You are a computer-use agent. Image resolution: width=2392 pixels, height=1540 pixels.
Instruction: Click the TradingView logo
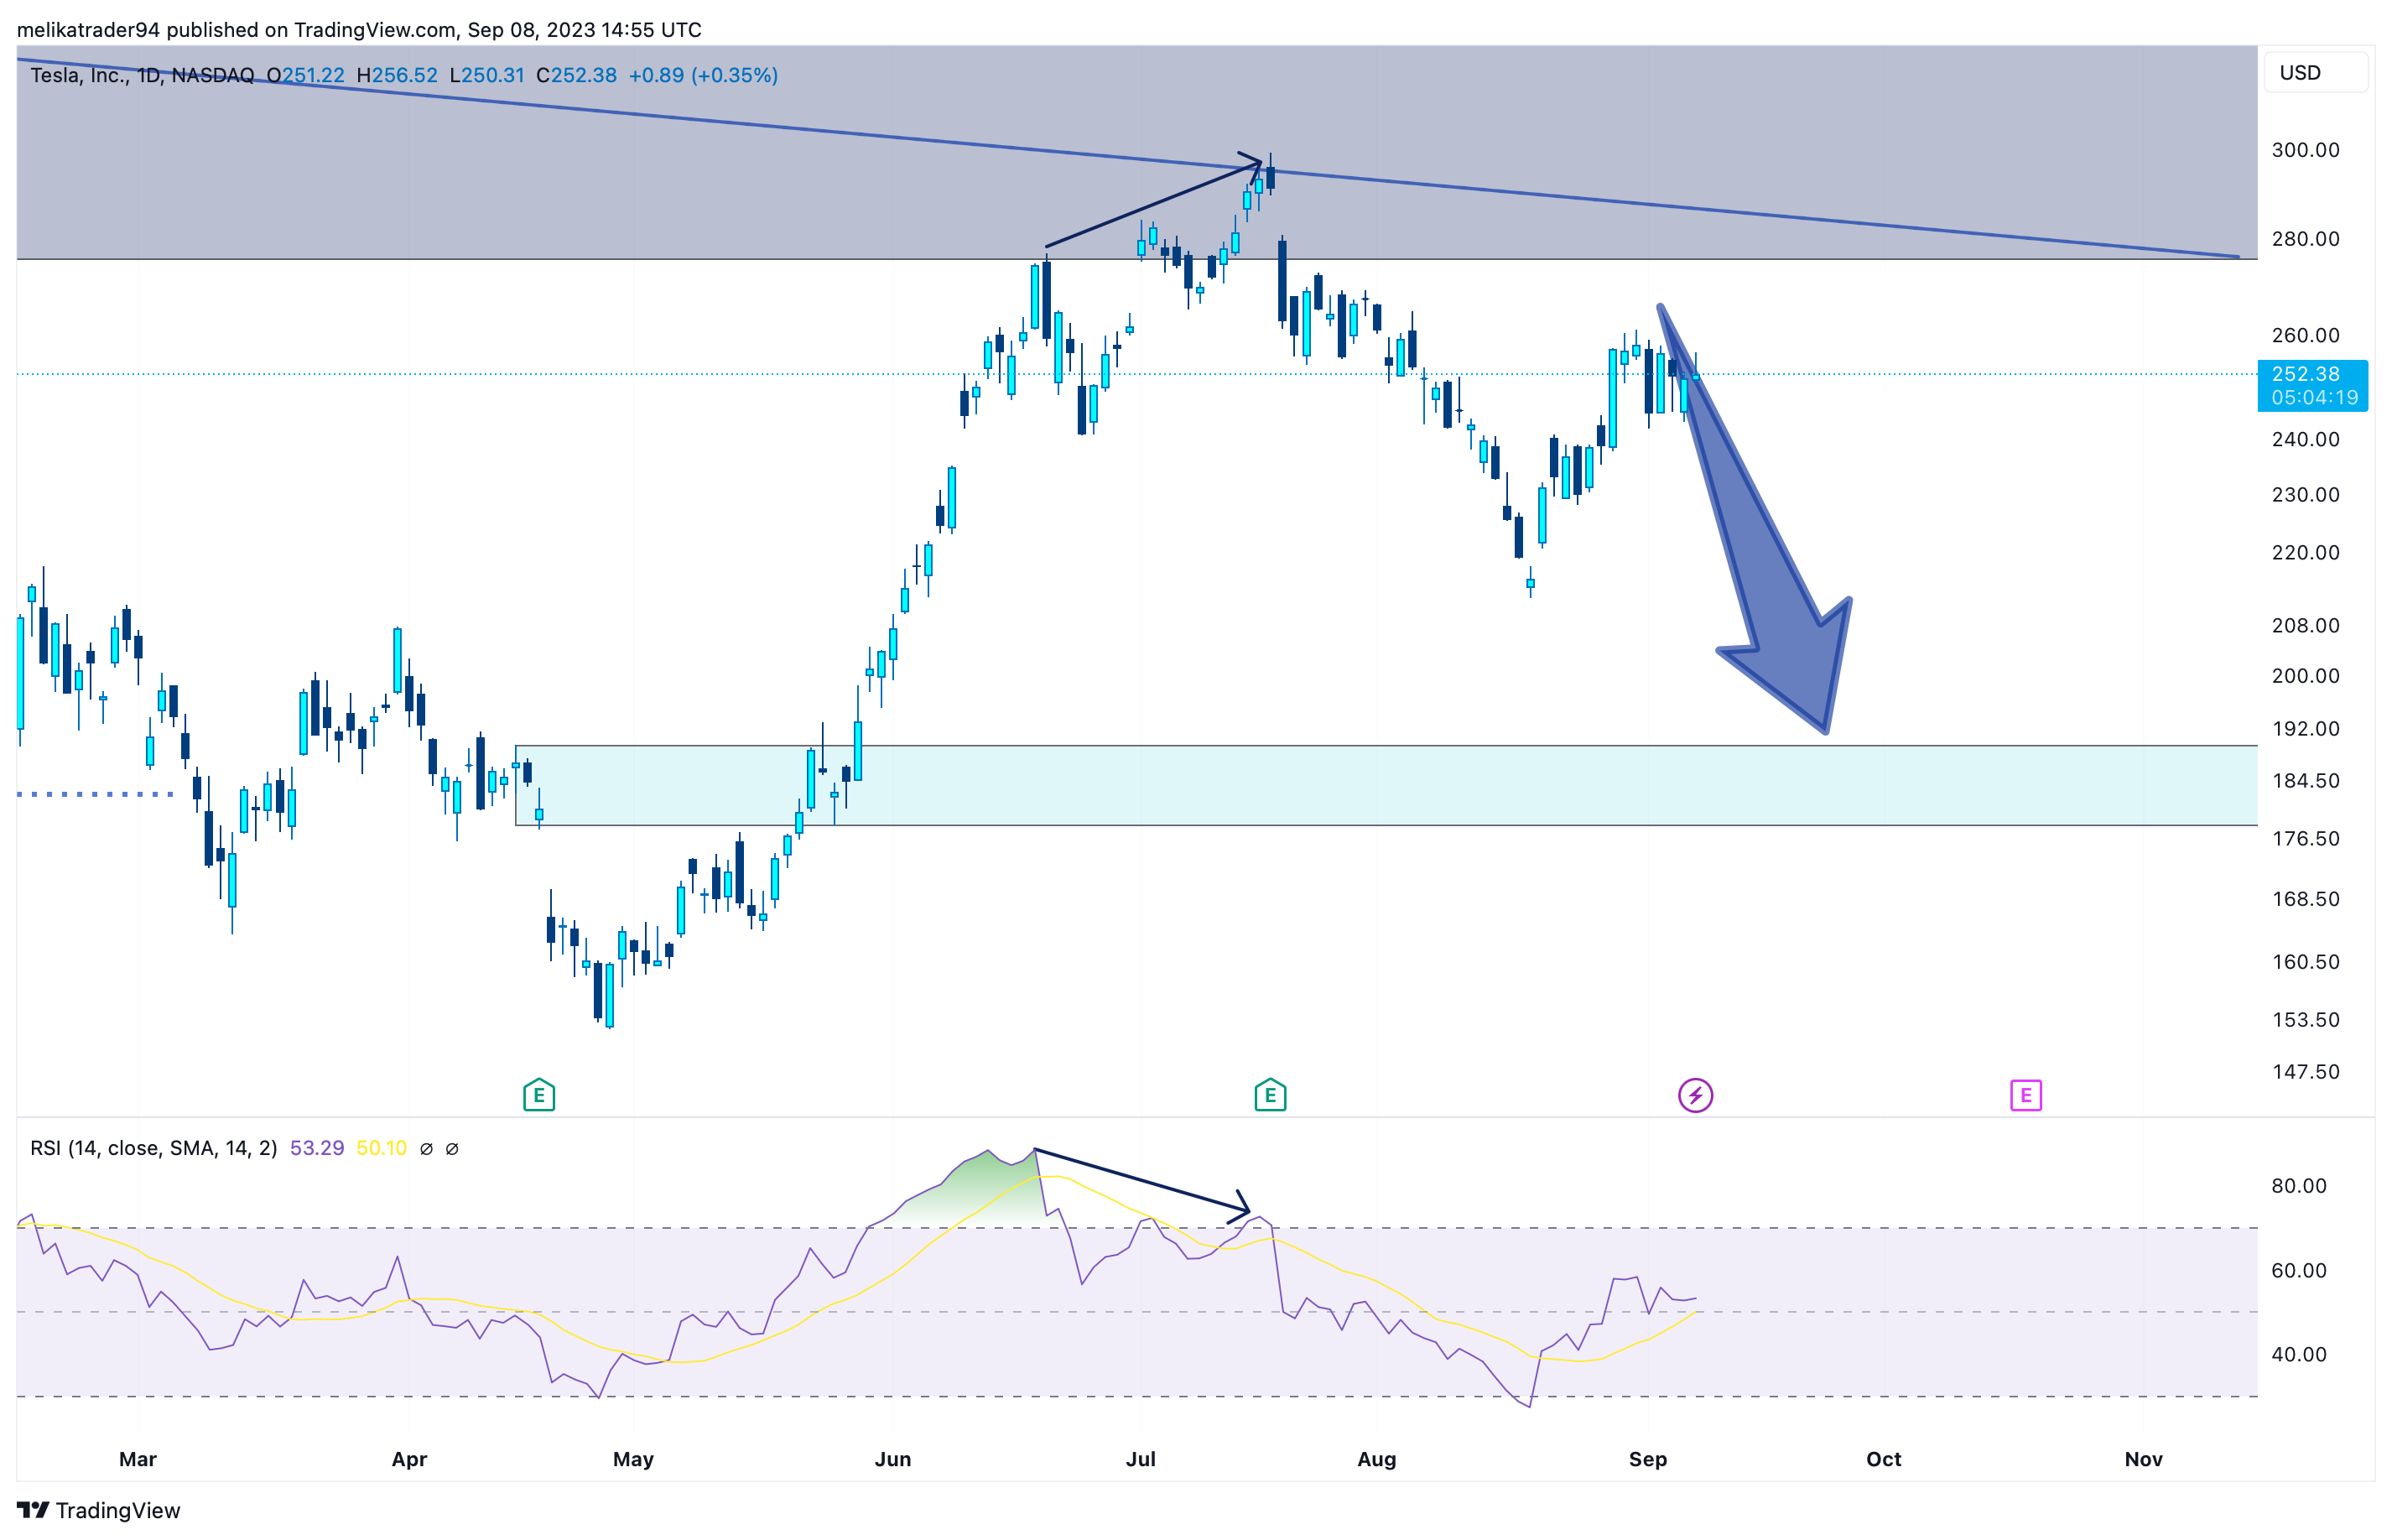(x=99, y=1510)
